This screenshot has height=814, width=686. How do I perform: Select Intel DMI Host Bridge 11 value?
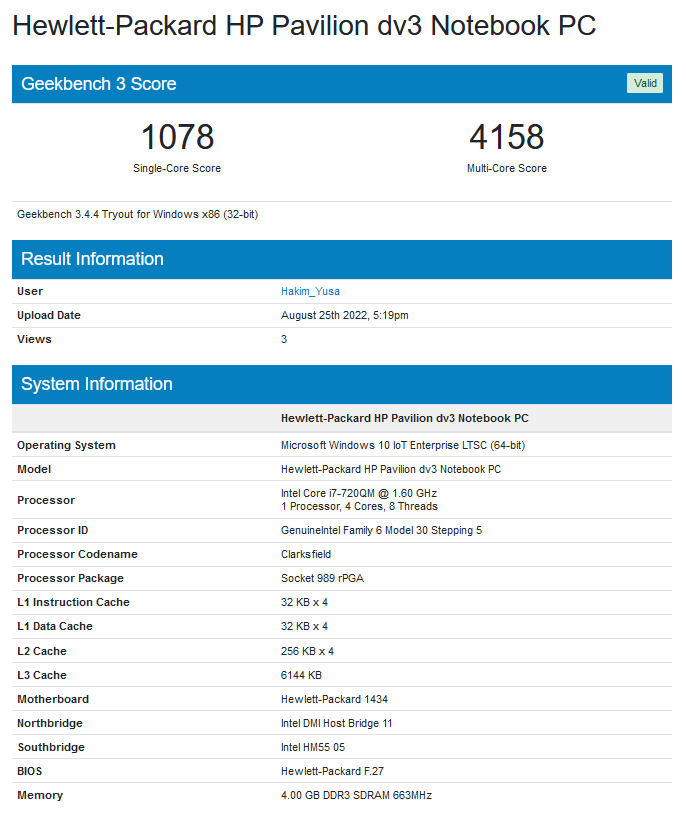point(337,723)
